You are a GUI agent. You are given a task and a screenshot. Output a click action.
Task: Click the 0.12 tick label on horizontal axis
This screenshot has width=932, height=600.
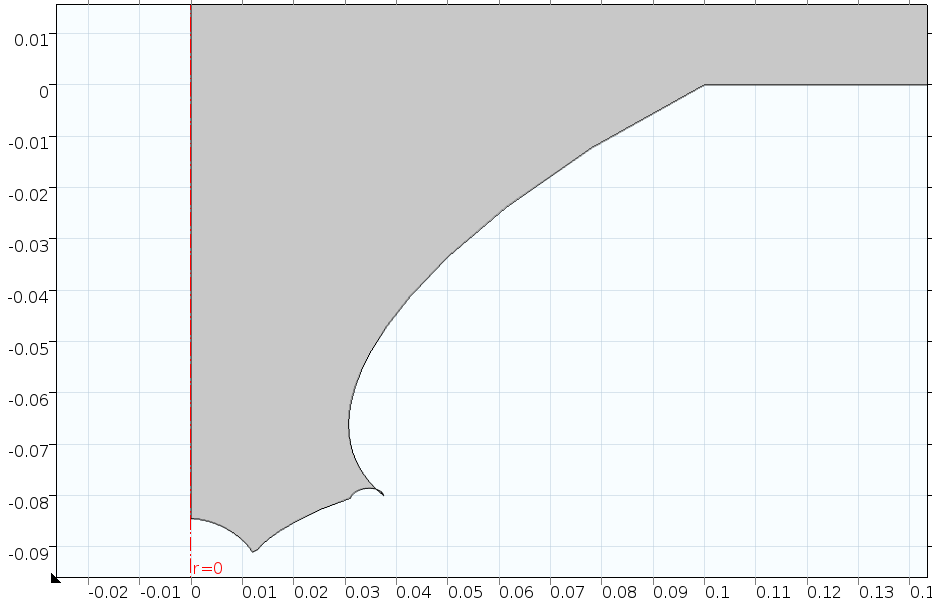824,592
